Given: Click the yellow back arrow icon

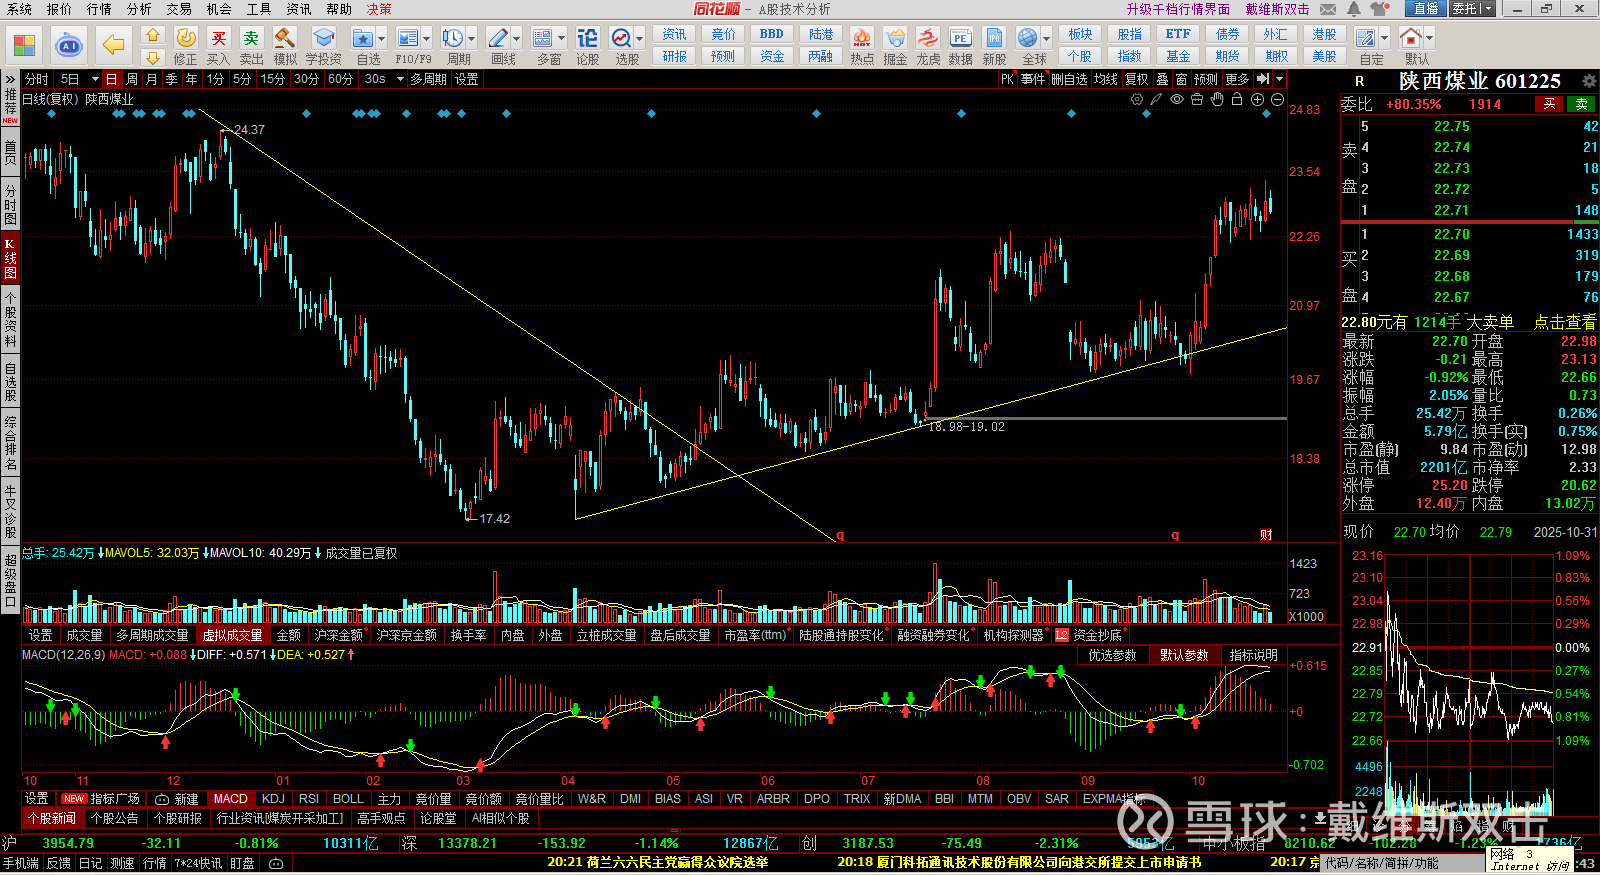Looking at the screenshot, I should tap(114, 45).
